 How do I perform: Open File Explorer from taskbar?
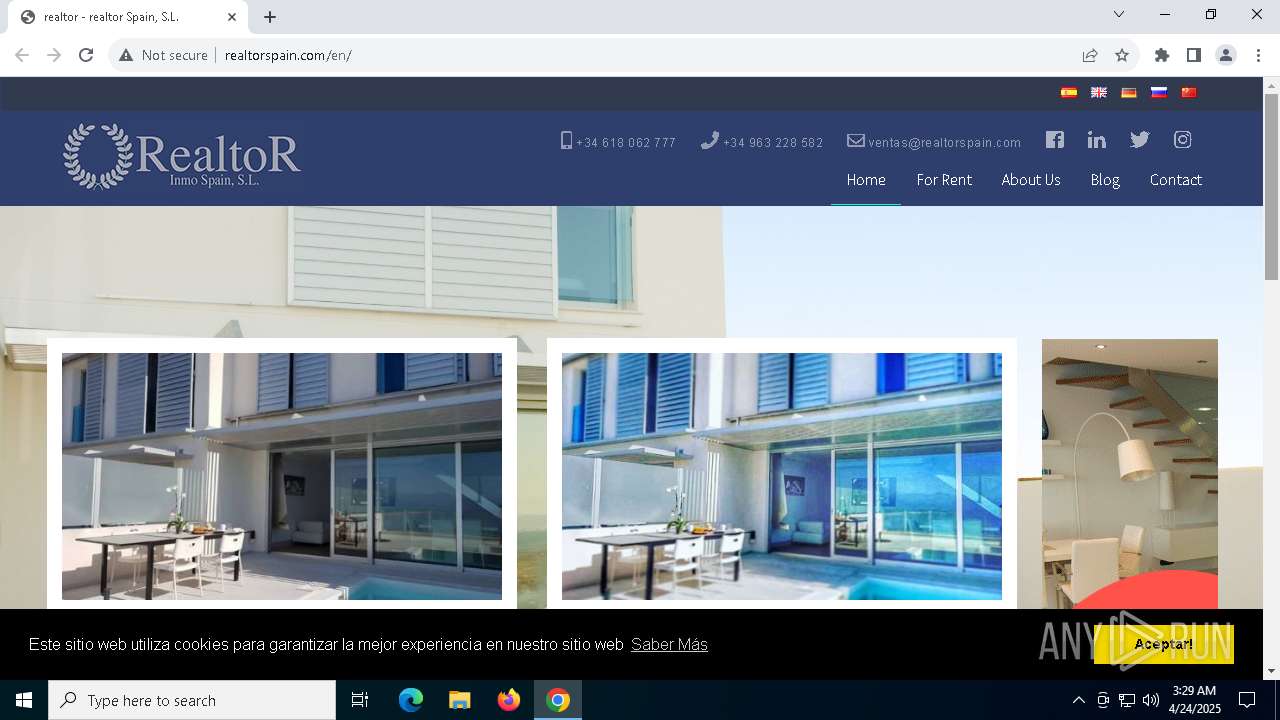pos(460,700)
